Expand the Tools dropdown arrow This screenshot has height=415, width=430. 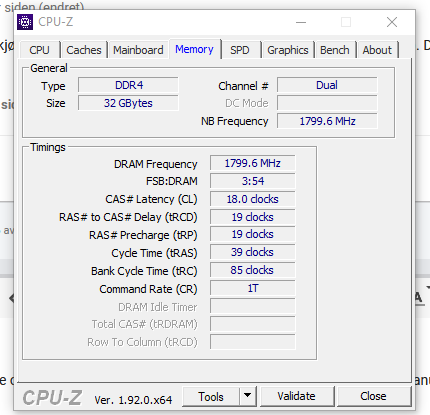click(x=247, y=396)
